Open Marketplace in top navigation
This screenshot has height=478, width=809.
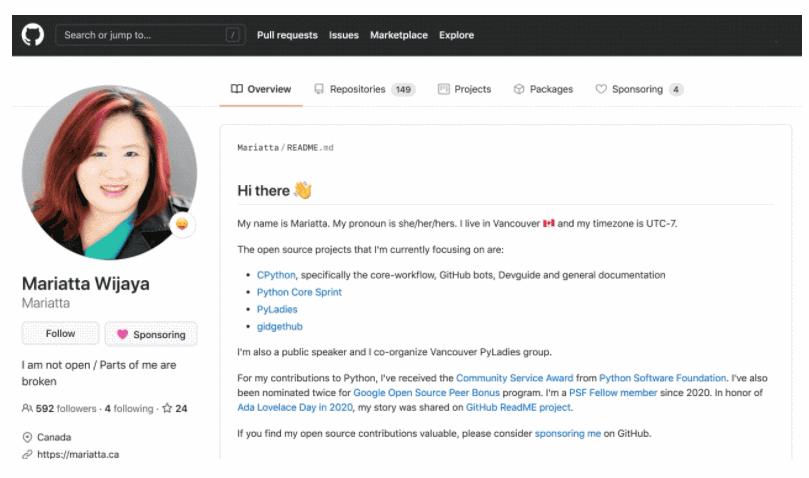pyautogui.click(x=399, y=35)
